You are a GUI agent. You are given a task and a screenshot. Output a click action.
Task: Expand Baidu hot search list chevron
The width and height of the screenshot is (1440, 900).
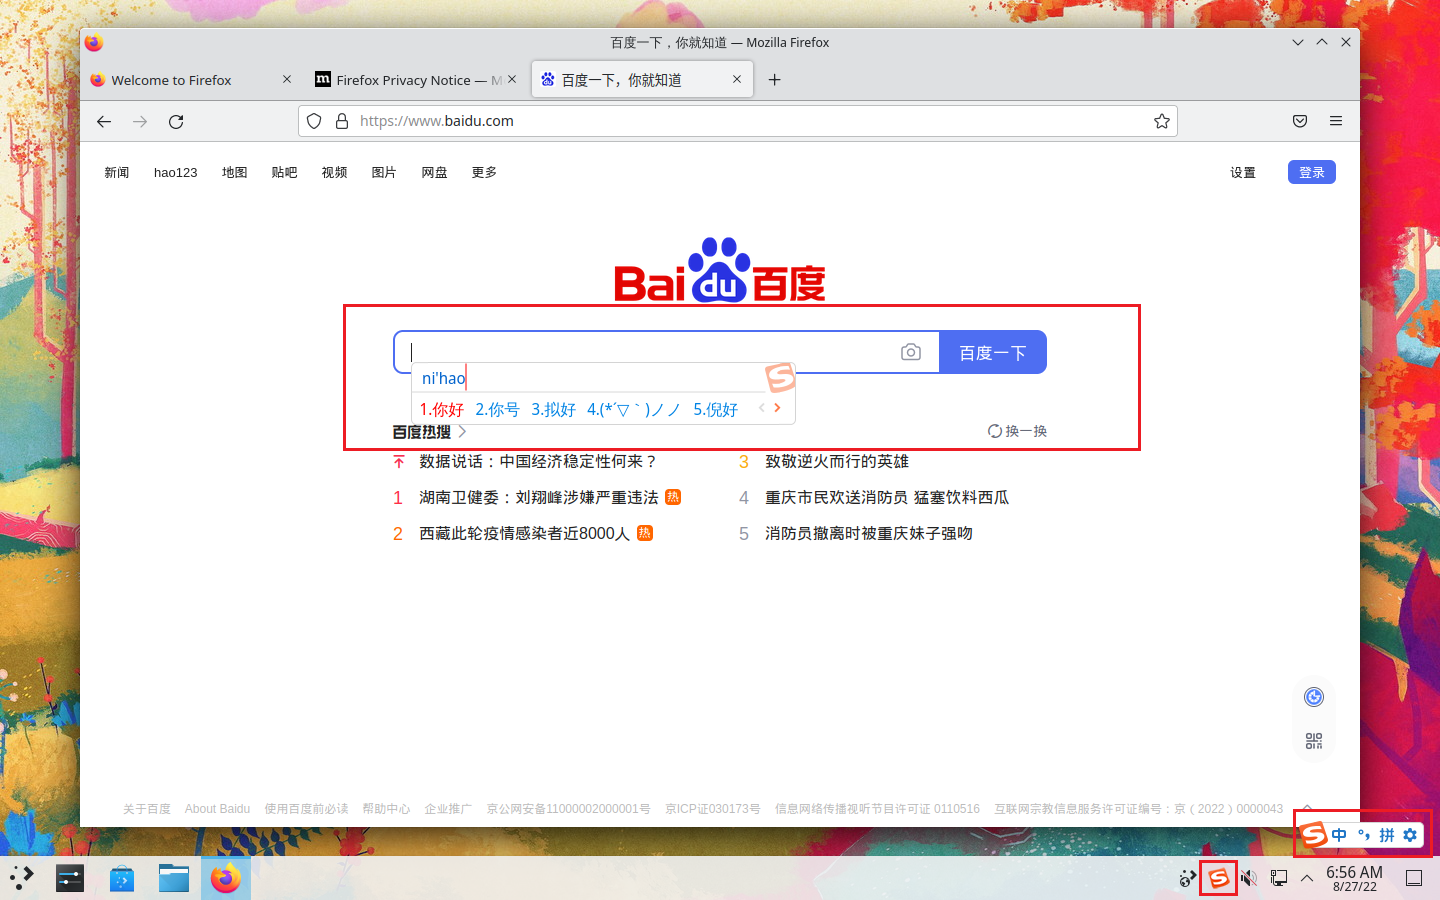(x=462, y=432)
